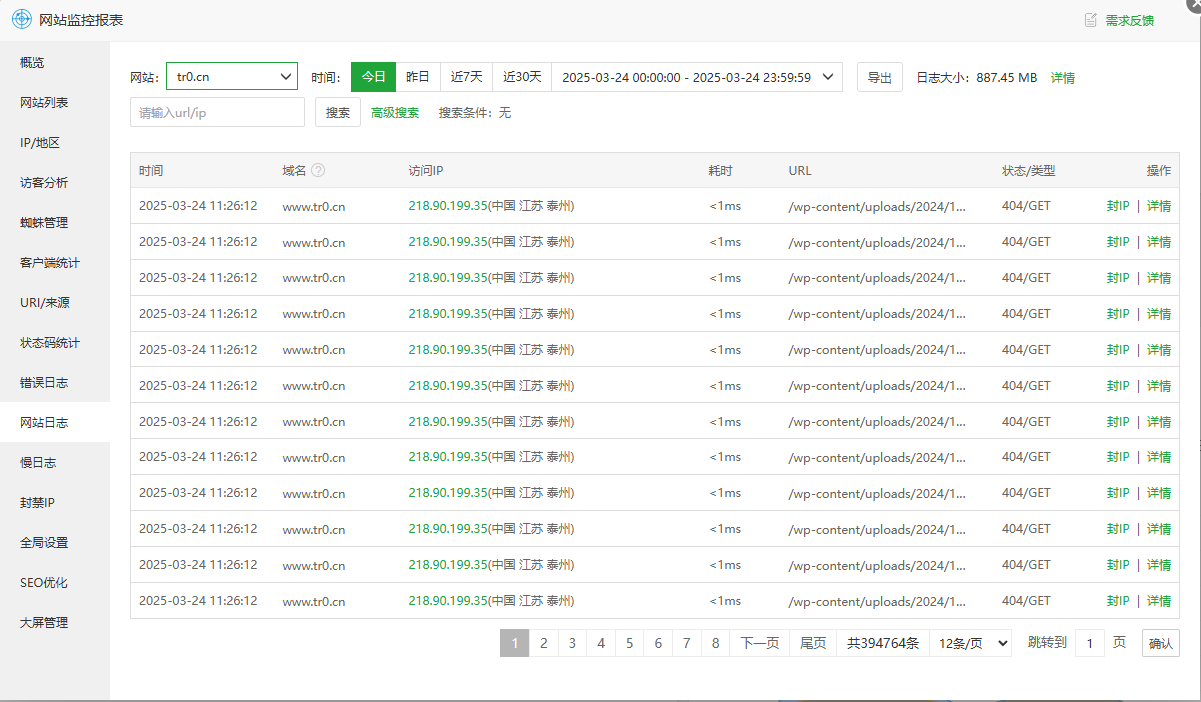Select IP/地区 from the sidebar
Viewport: 1201px width, 702px height.
[x=55, y=143]
